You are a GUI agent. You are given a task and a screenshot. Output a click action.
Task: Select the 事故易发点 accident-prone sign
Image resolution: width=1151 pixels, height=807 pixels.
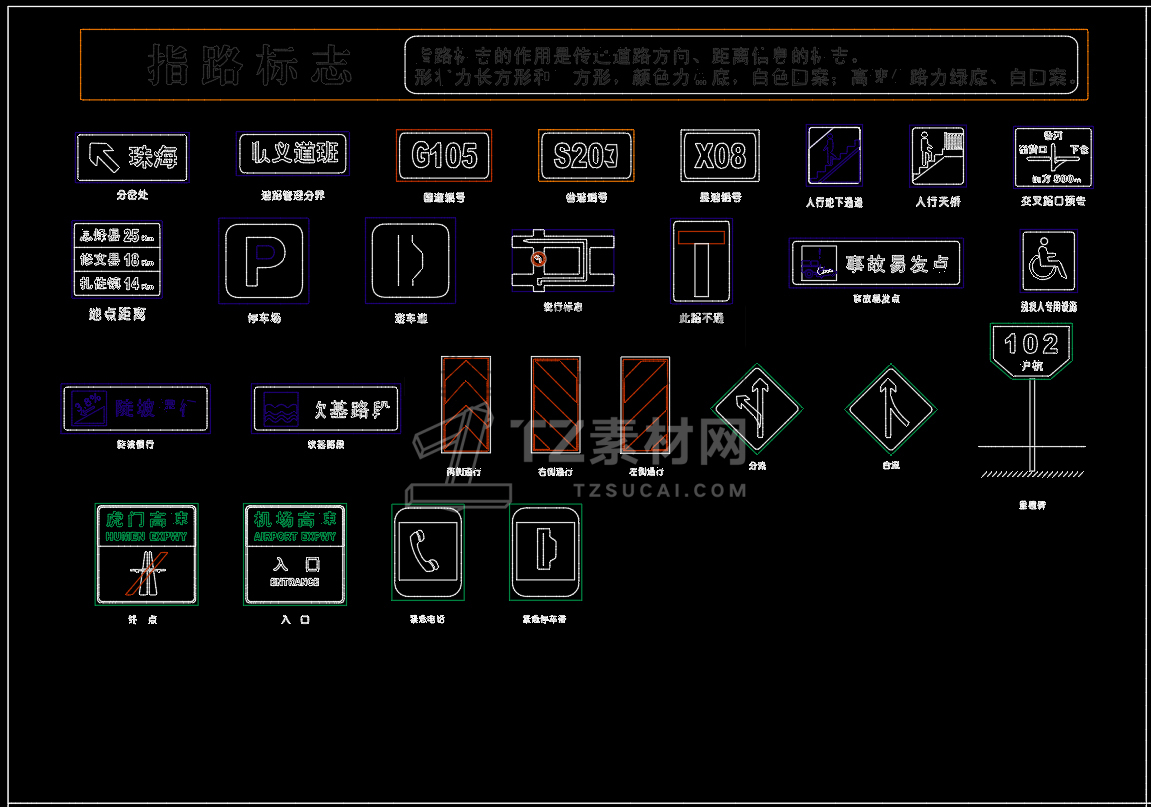(x=876, y=263)
